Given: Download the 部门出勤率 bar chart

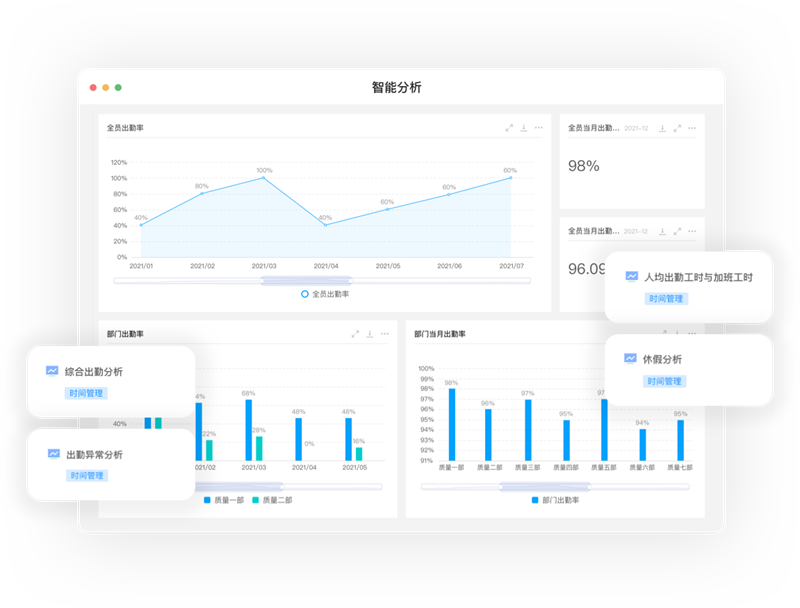Looking at the screenshot, I should coord(370,334).
